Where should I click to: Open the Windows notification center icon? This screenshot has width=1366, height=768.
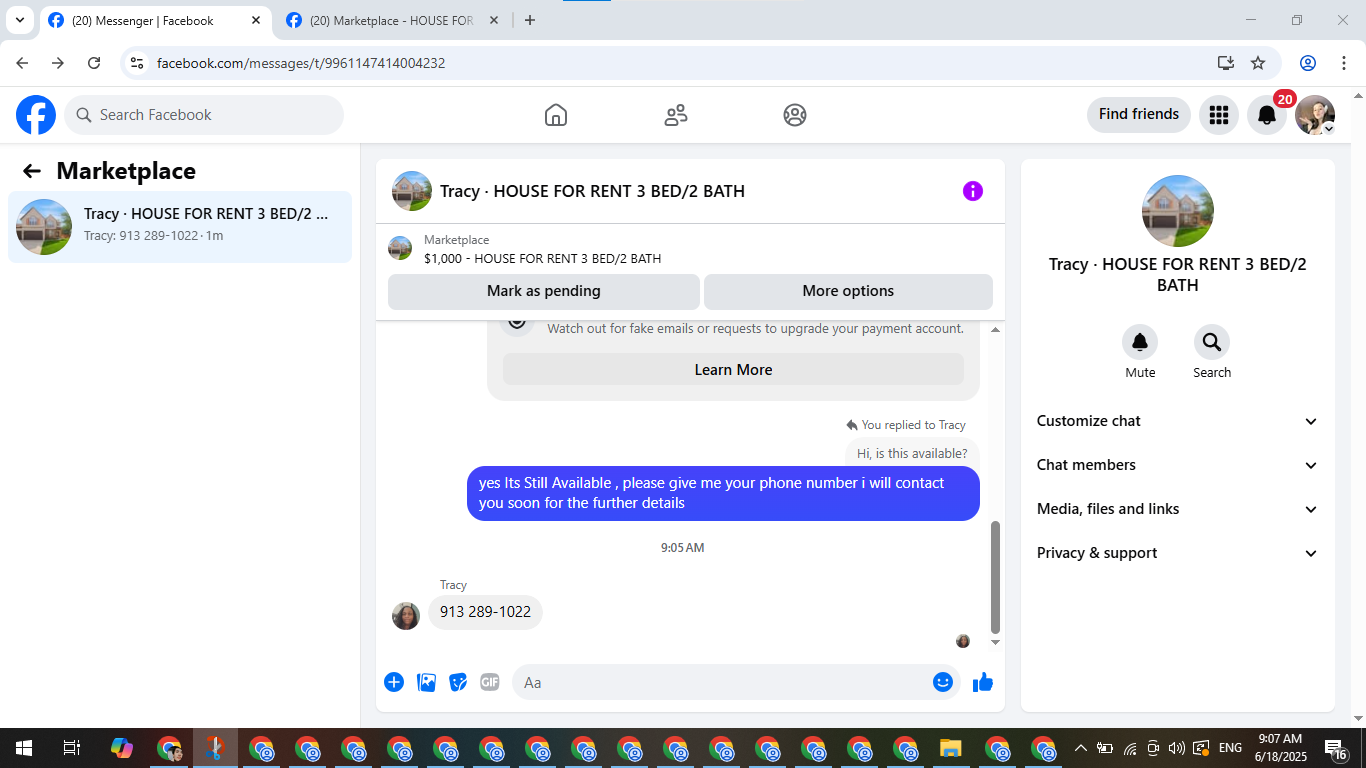1335,748
